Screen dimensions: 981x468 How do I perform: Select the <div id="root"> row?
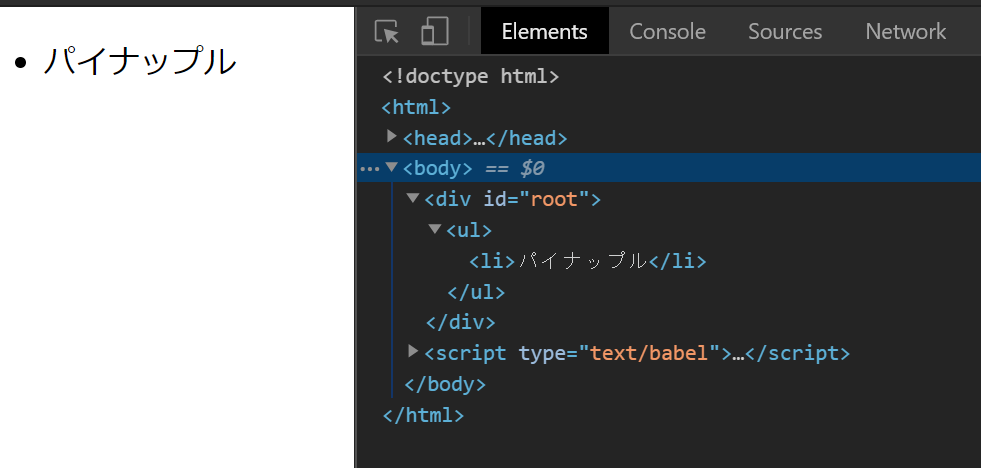(x=512, y=200)
